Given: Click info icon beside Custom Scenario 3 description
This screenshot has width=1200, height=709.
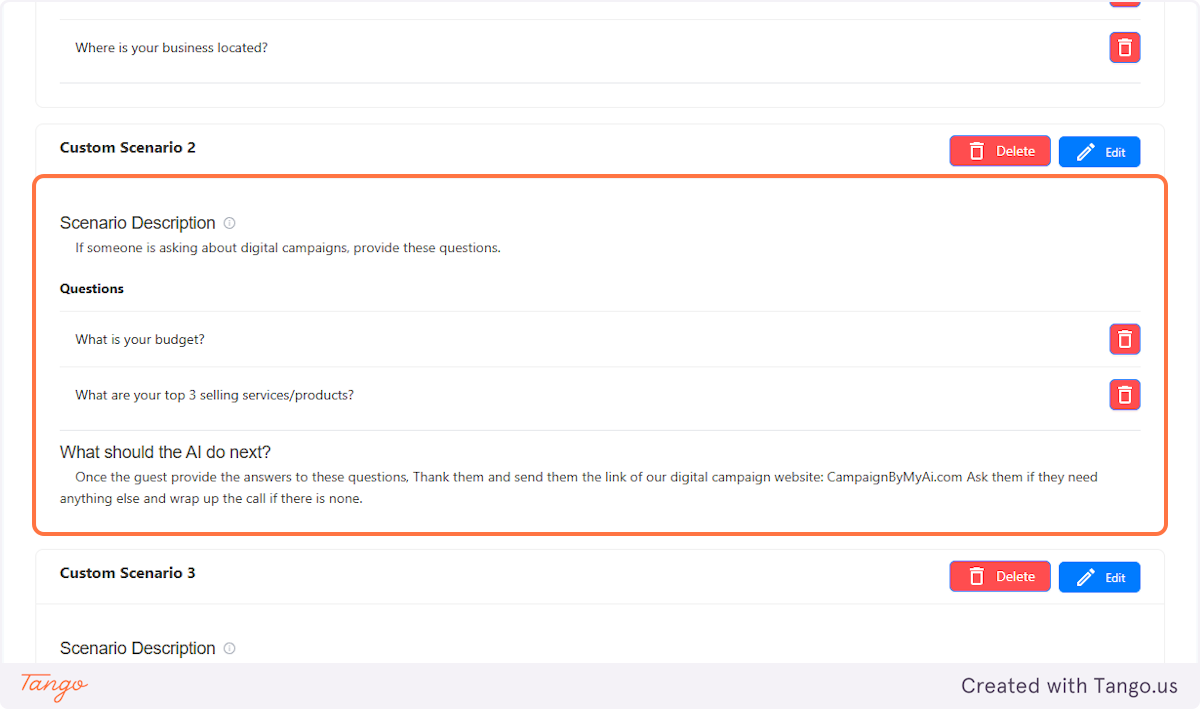Looking at the screenshot, I should [x=229, y=648].
